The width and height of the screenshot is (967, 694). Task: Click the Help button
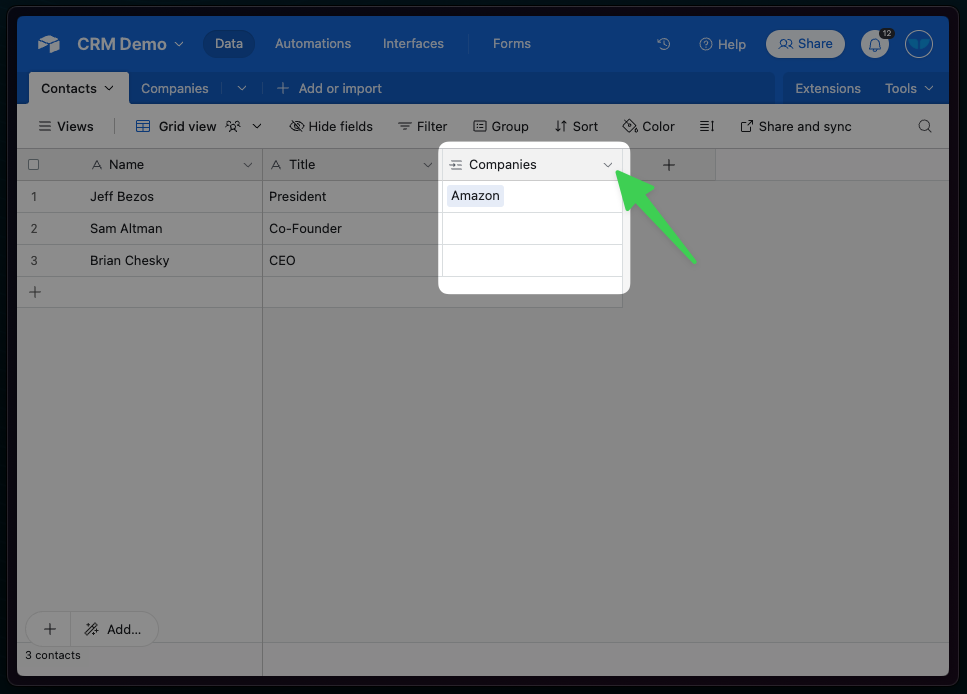[722, 44]
